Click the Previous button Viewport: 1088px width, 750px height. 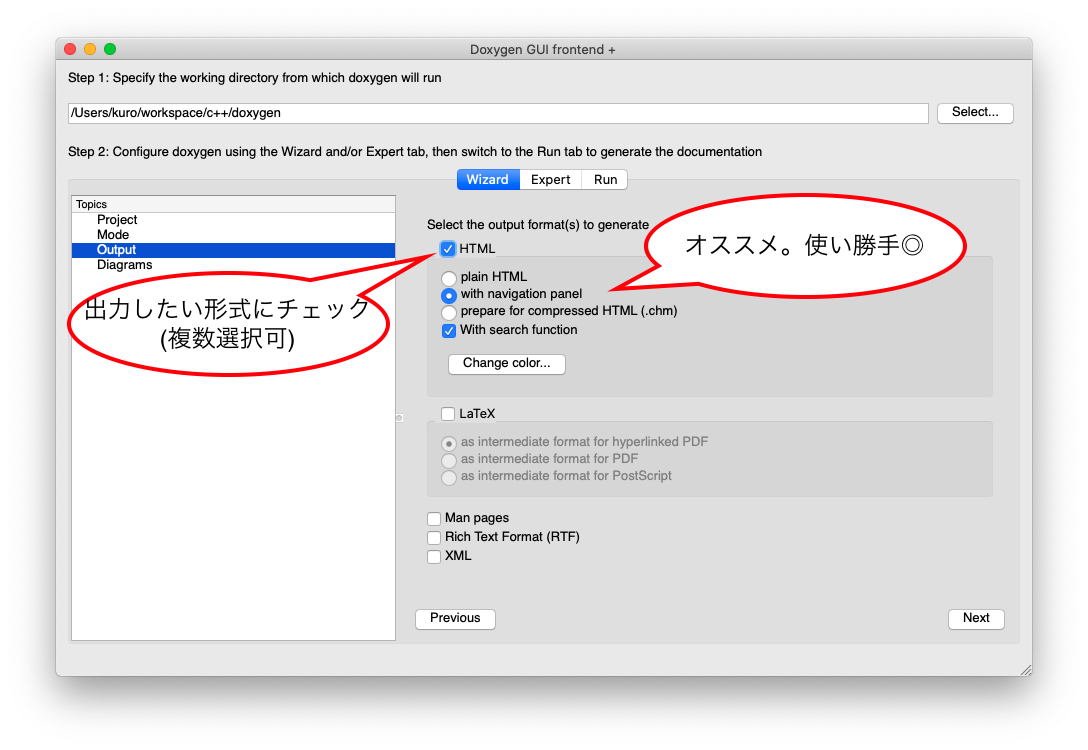455,619
